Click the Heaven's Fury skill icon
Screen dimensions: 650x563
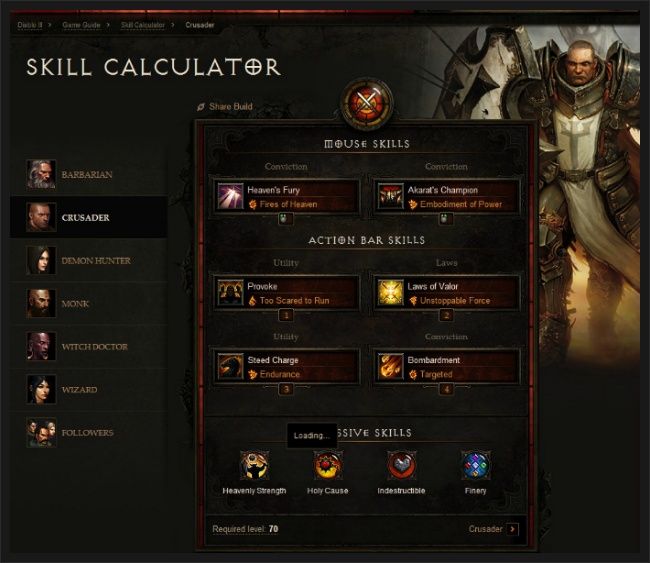pos(230,196)
